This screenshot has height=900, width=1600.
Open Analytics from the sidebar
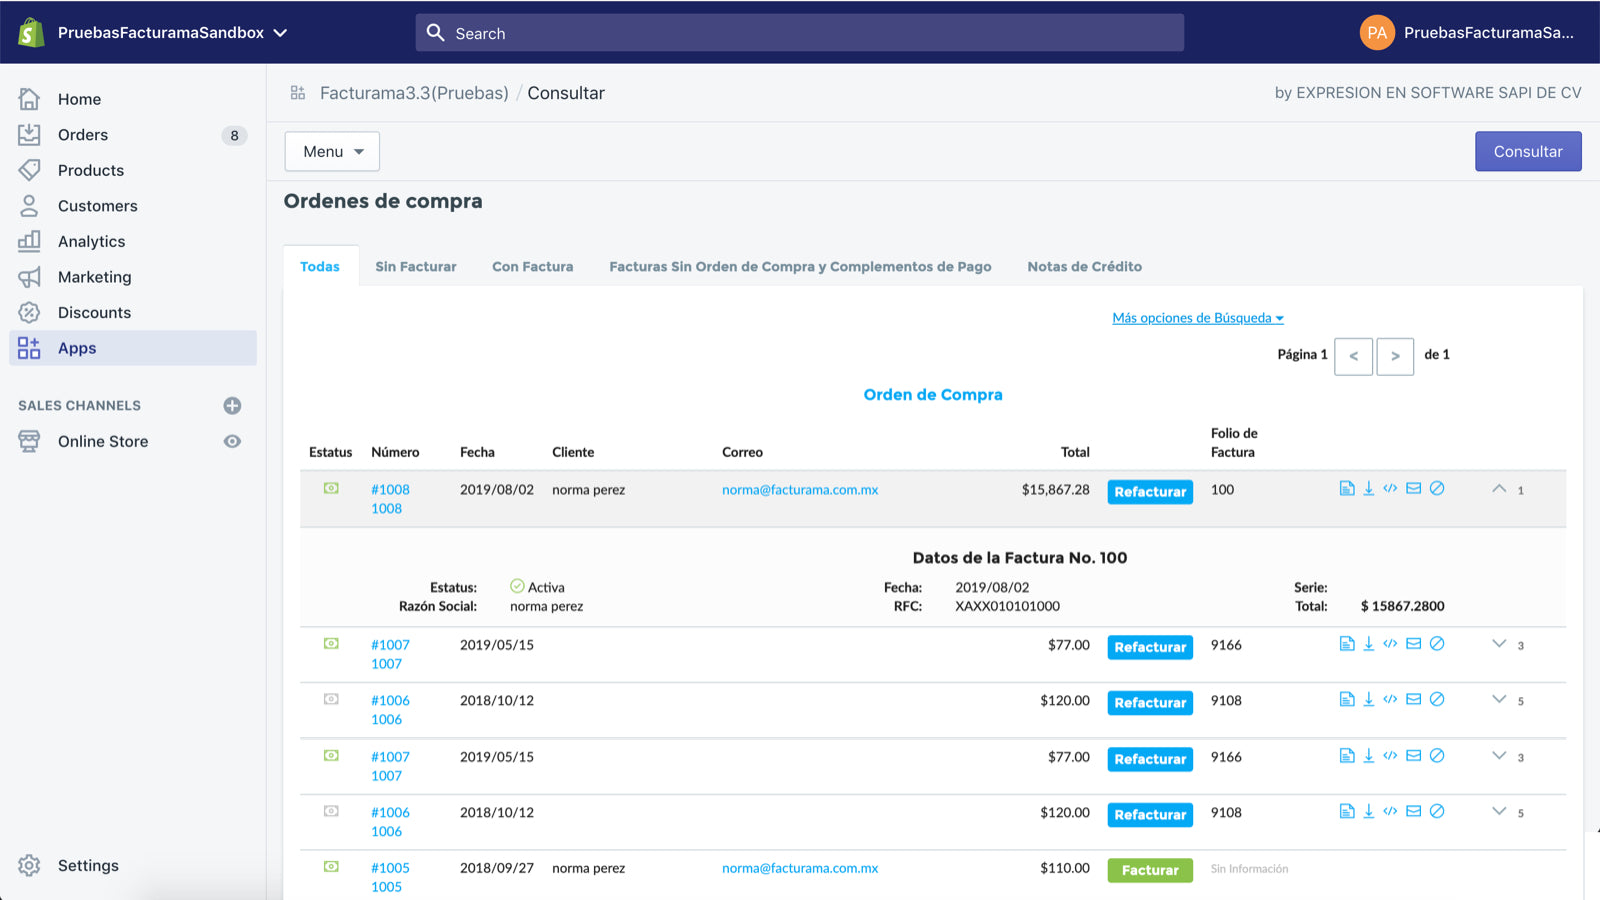coord(92,241)
